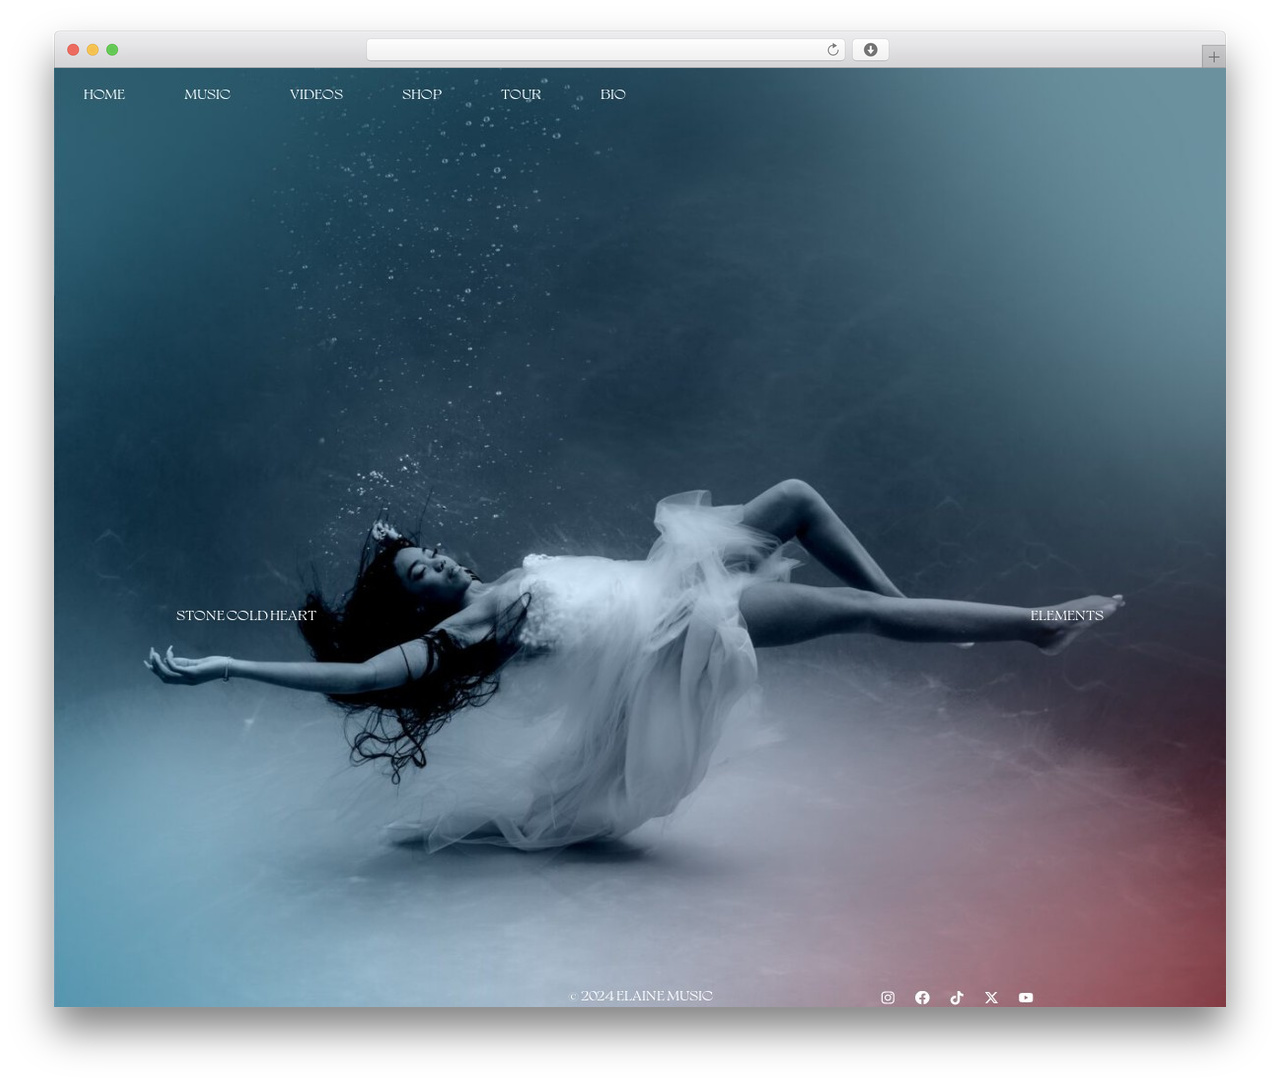Open the X (Twitter) social icon

(991, 997)
